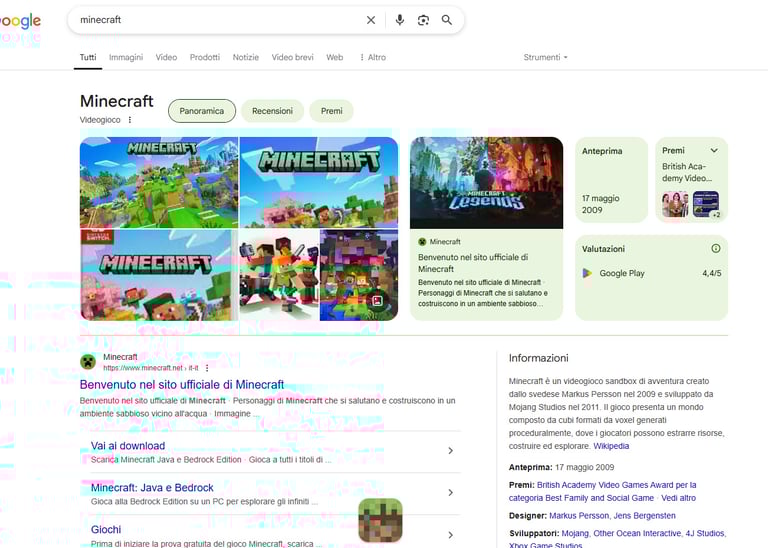Select the Recensioni chip
Screen dimensions: 768x548
272,111
